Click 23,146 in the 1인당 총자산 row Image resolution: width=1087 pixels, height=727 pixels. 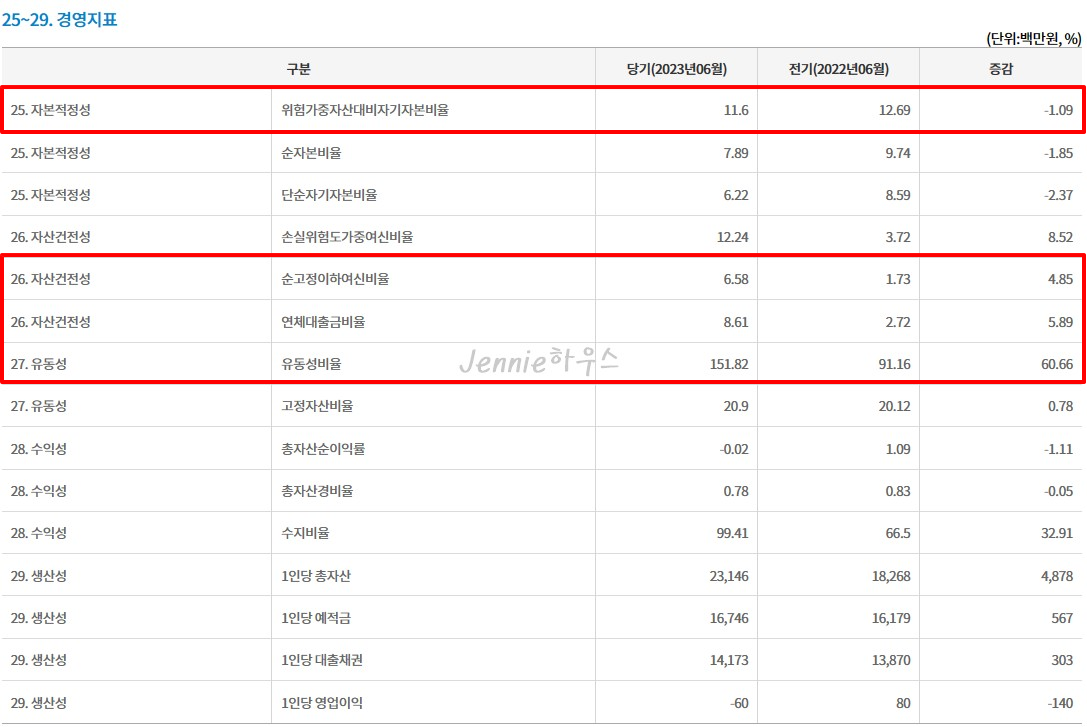click(x=729, y=576)
